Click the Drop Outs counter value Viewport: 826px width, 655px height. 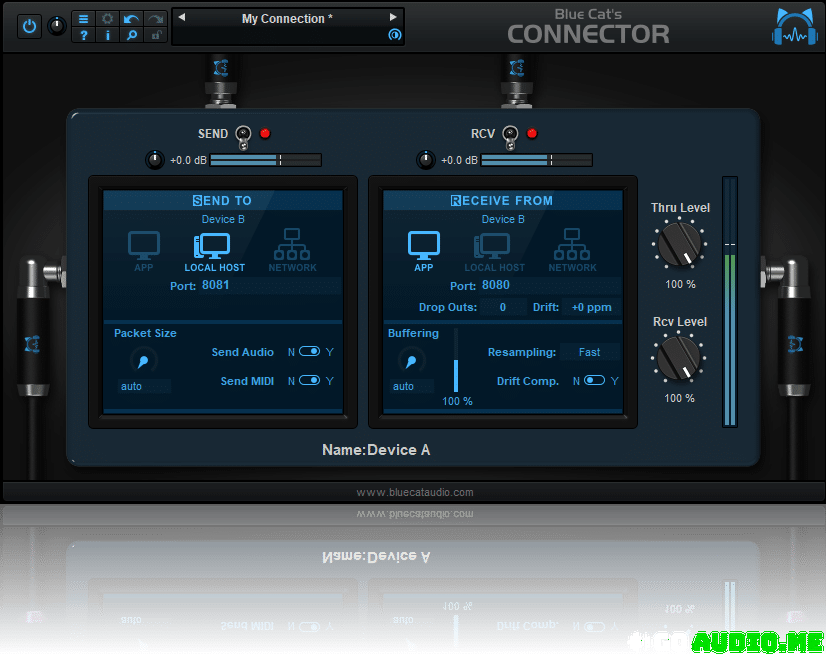click(503, 307)
